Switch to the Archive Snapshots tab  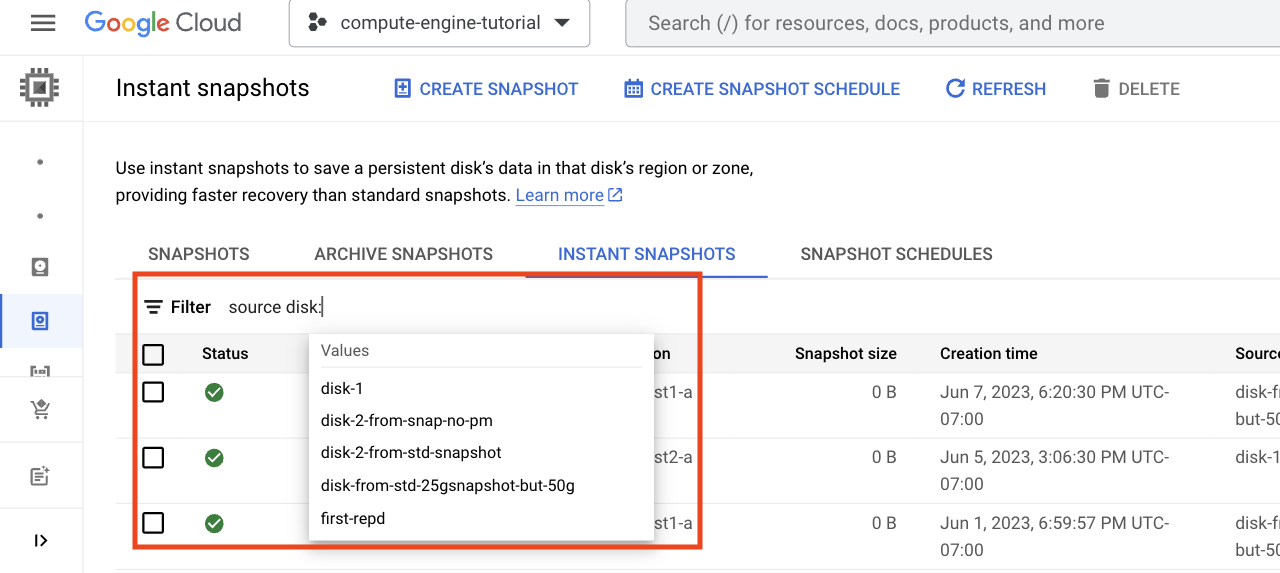(403, 254)
